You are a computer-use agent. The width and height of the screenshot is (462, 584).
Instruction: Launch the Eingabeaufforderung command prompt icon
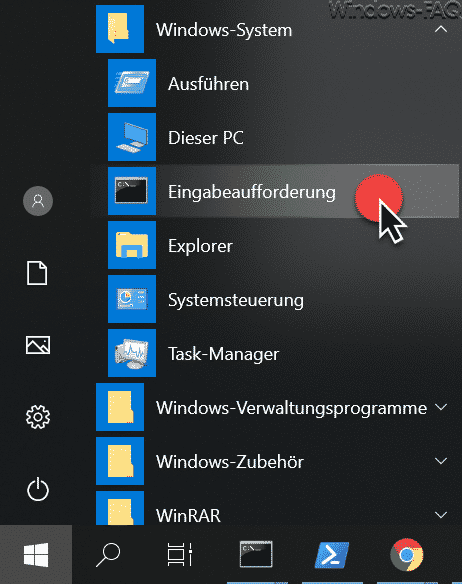(132, 191)
